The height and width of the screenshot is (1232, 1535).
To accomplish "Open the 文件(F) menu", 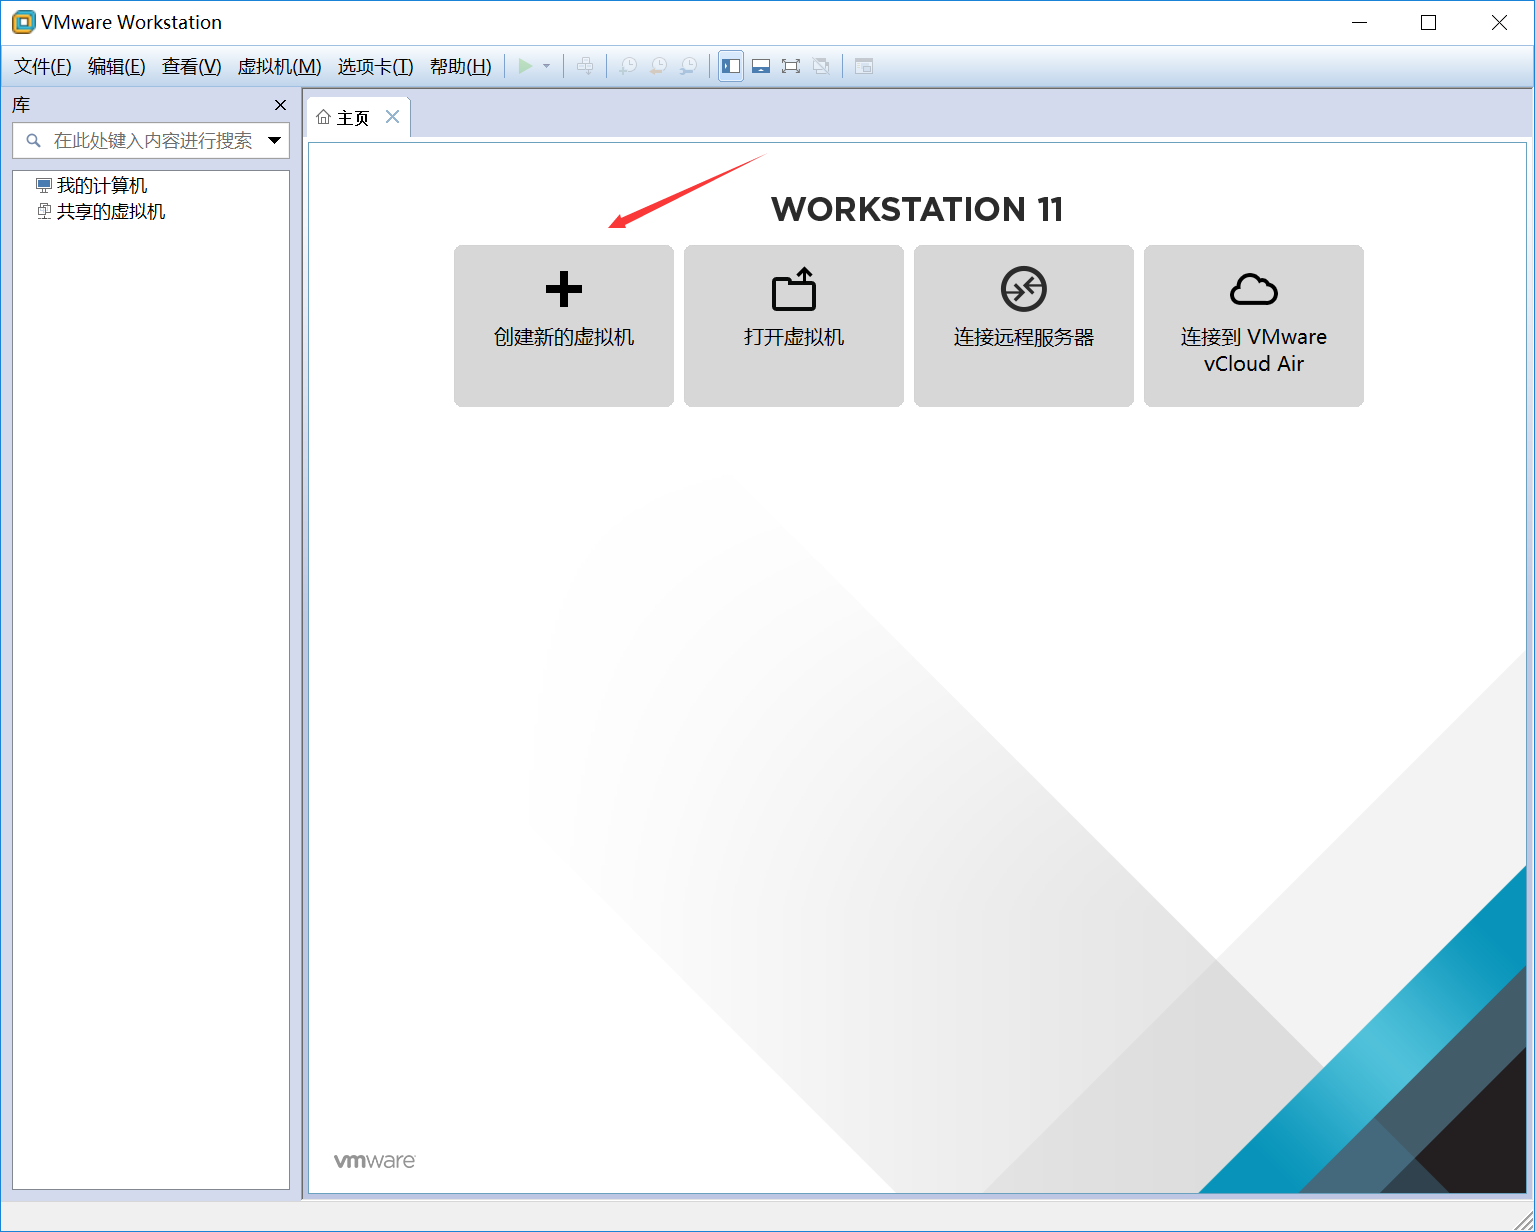I will click(x=43, y=66).
